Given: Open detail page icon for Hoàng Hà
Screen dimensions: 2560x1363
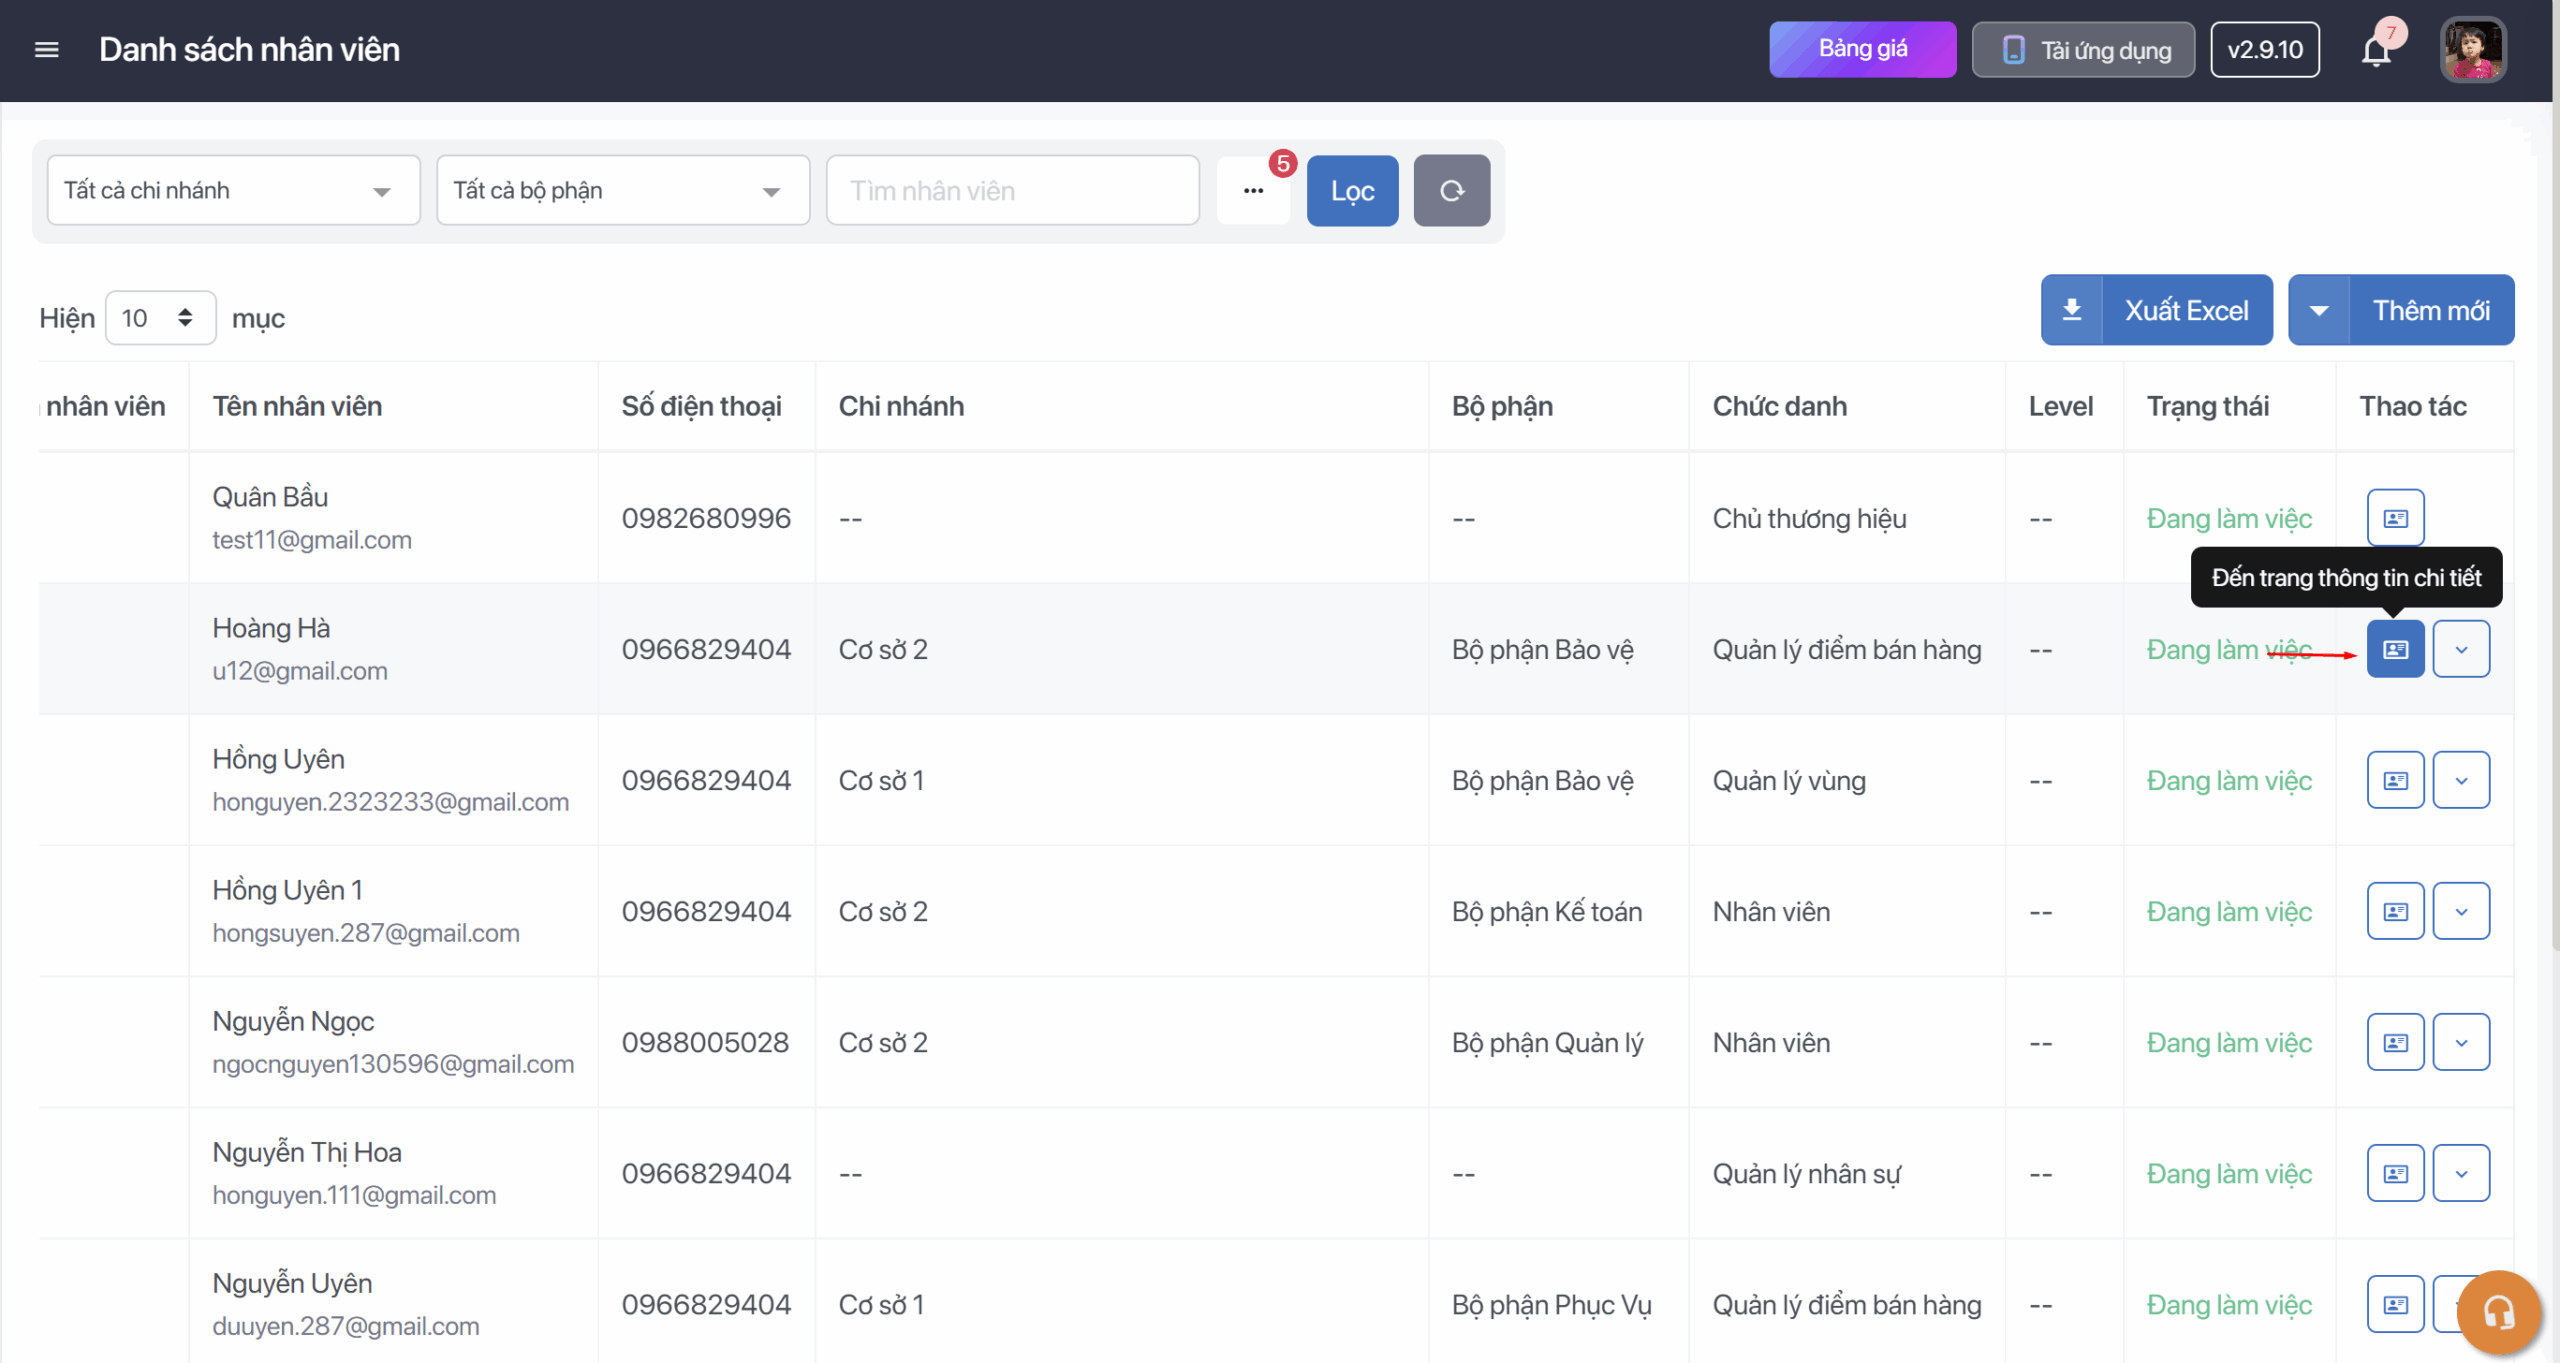Looking at the screenshot, I should 2395,649.
